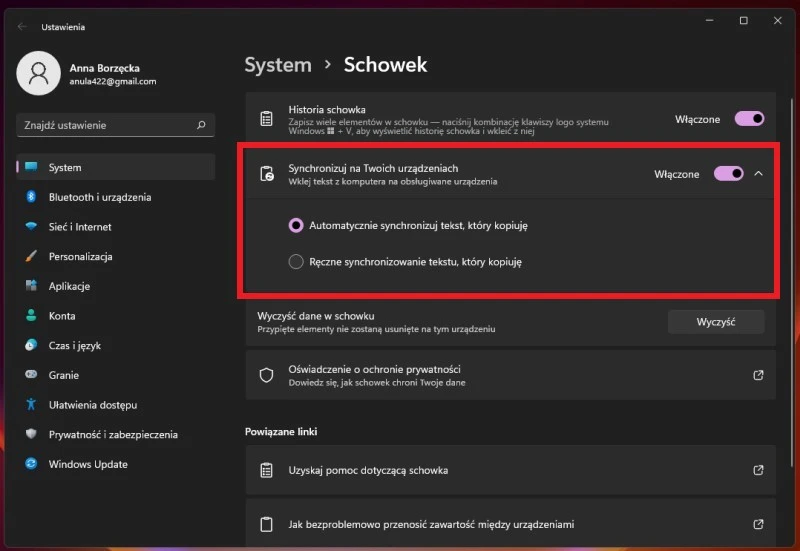Click the Anna Borzęcka account name
800x551 pixels.
(105, 68)
